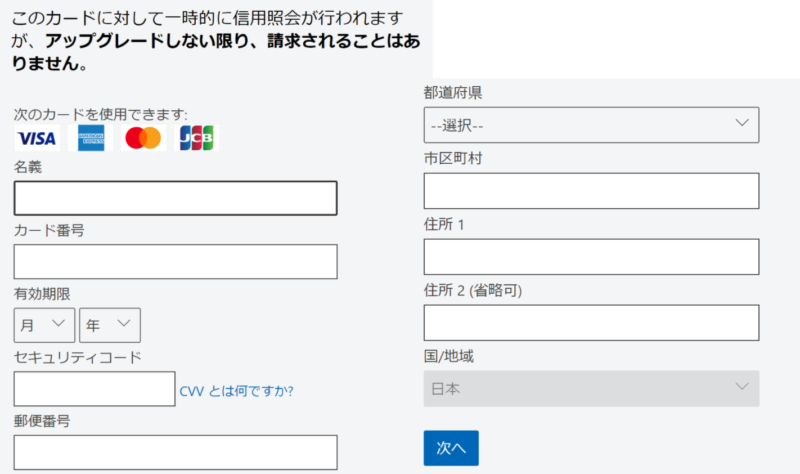Click the Mastercard logo
The height and width of the screenshot is (474, 800).
(x=143, y=139)
